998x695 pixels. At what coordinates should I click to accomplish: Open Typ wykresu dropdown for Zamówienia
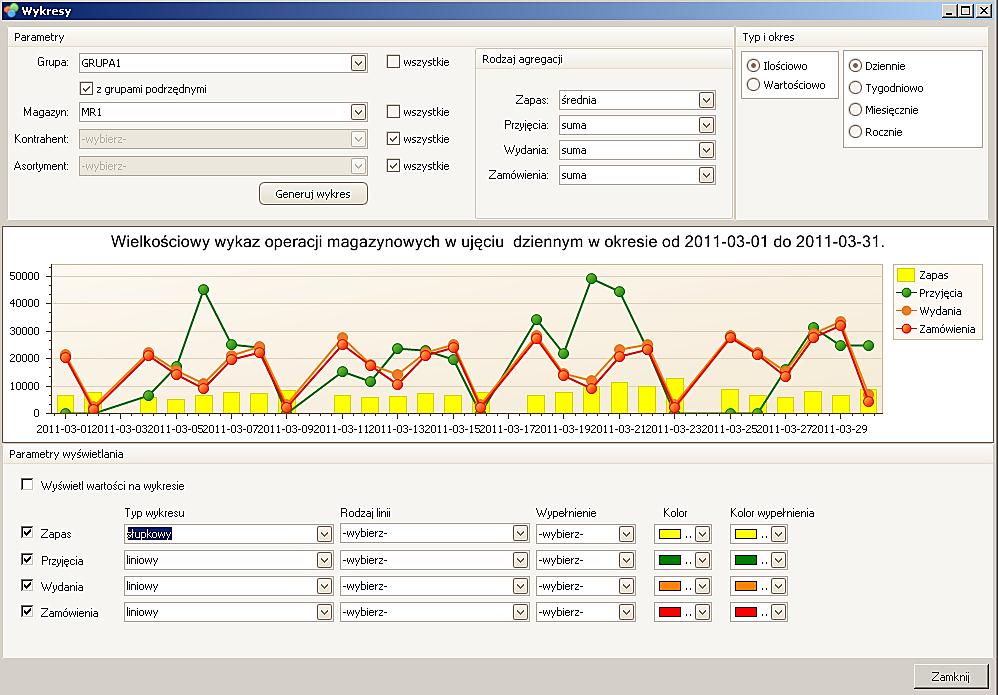coord(324,612)
